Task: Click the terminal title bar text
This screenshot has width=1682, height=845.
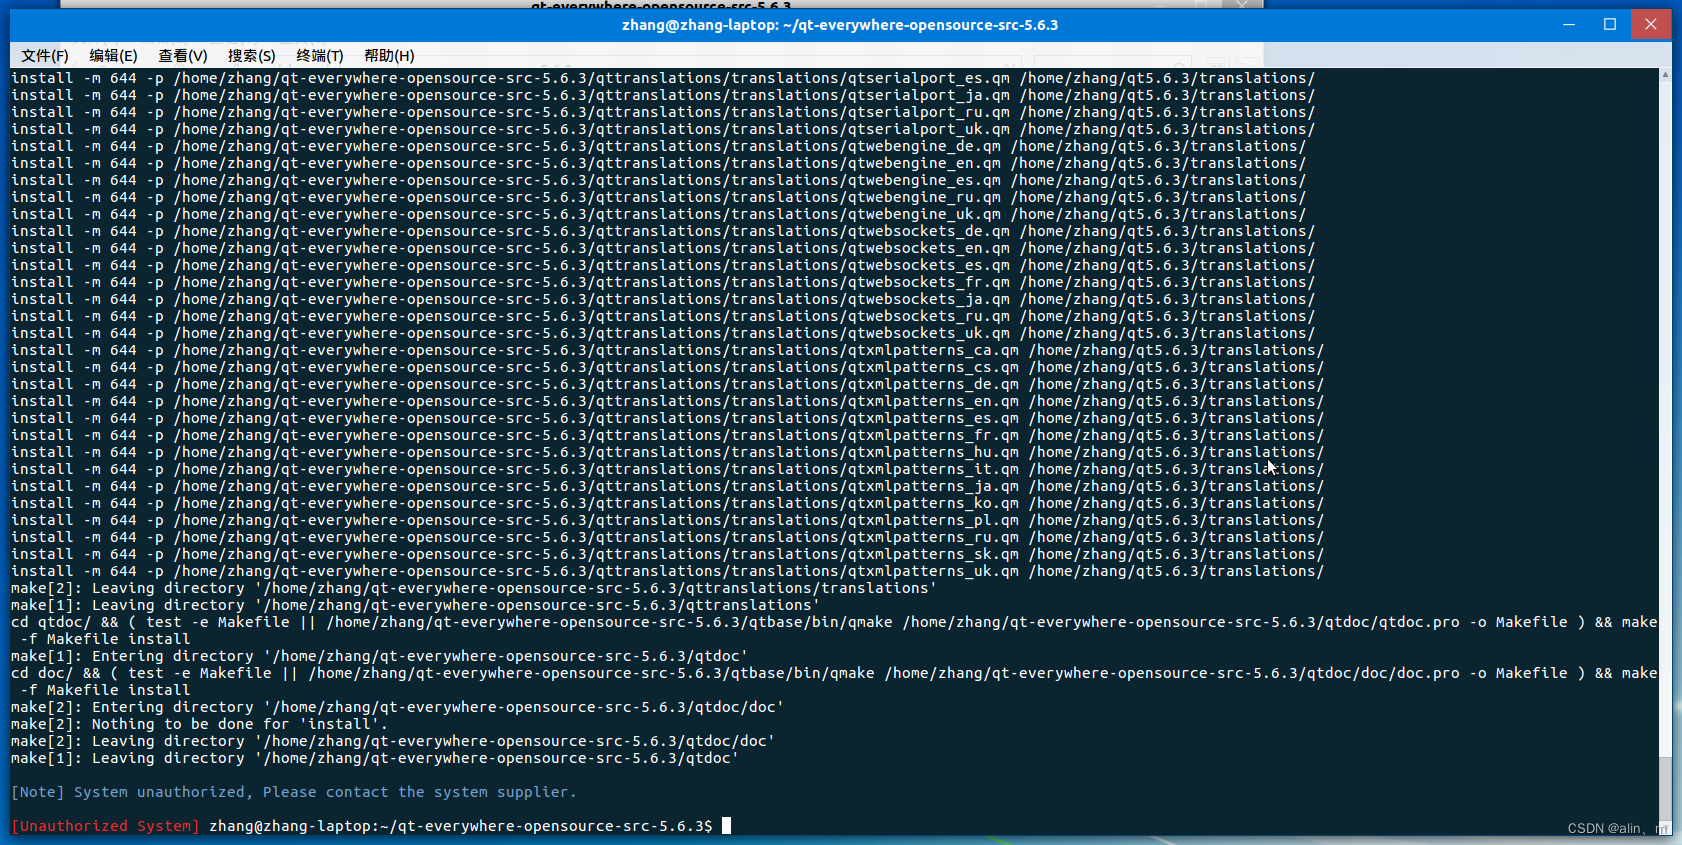Action: click(840, 25)
